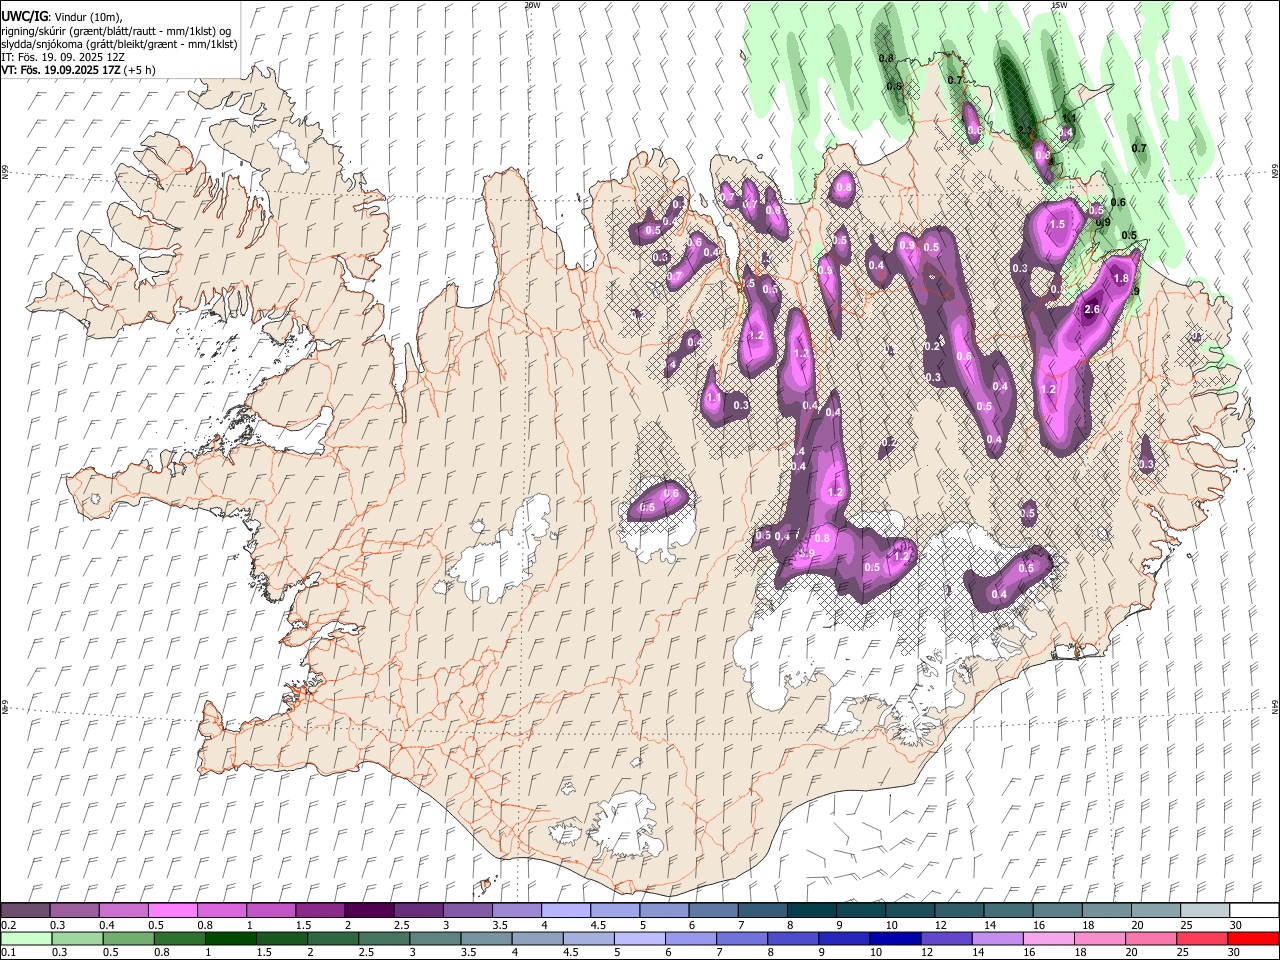
Task: Click the UWC/IG title in the header
Action: click(24, 16)
